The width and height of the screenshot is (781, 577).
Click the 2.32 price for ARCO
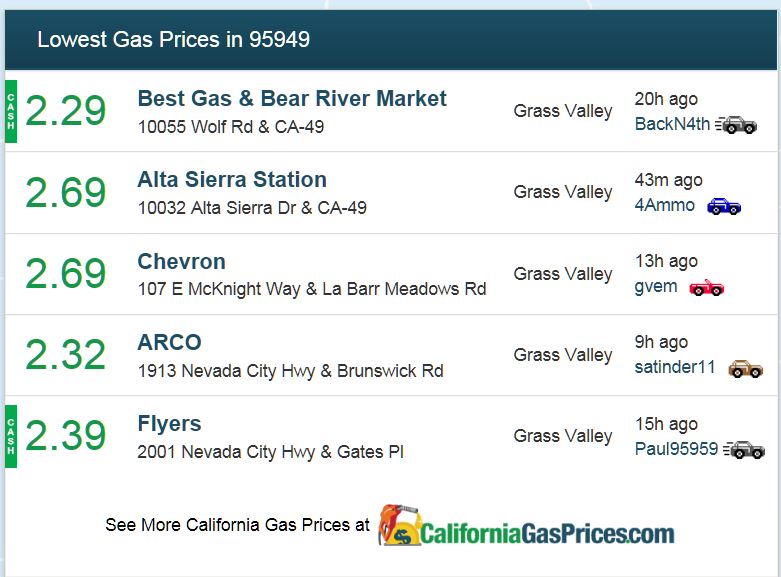[66, 354]
